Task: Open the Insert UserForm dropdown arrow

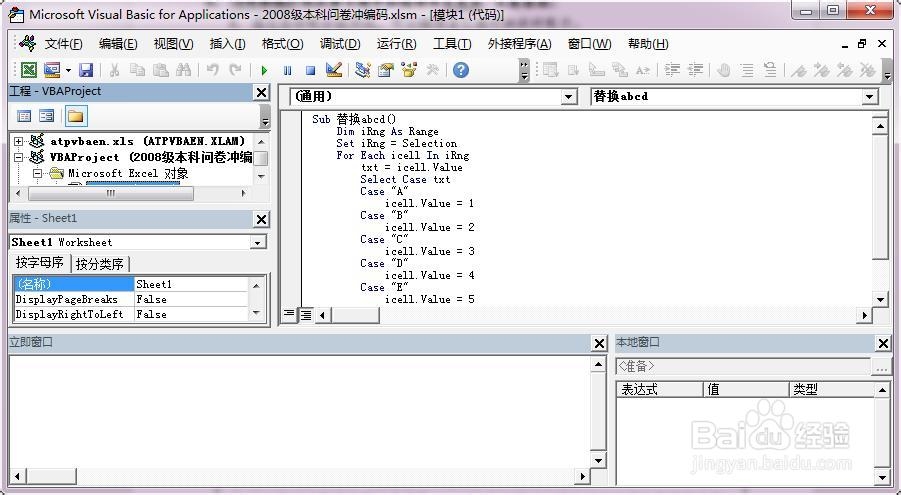Action: (x=68, y=70)
